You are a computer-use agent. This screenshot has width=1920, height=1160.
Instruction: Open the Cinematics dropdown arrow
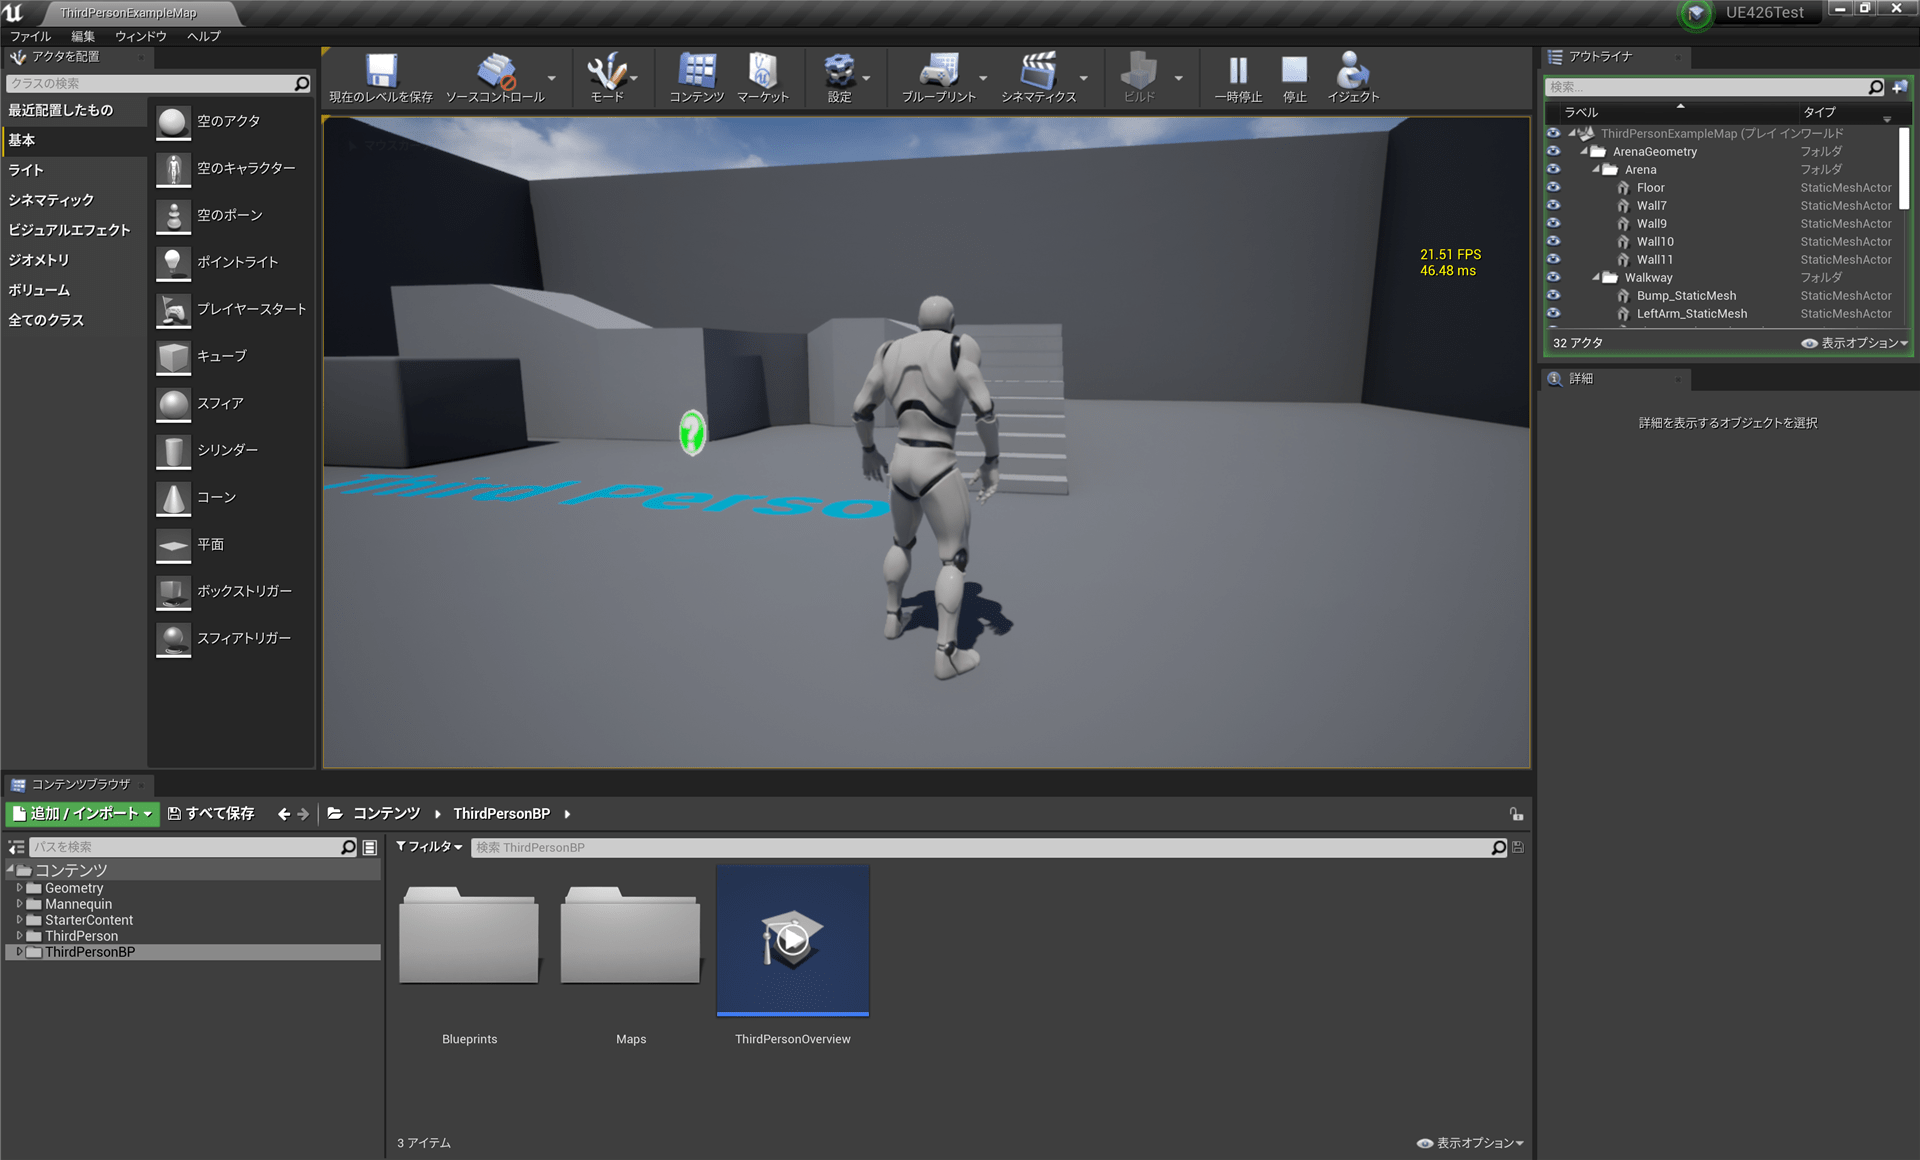(x=1083, y=78)
